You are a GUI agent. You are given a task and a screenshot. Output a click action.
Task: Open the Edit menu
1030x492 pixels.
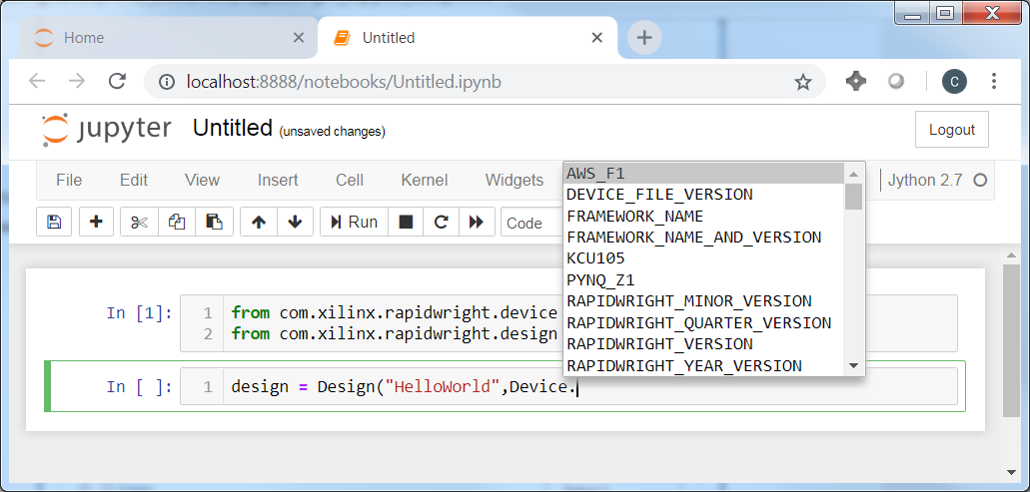coord(133,180)
